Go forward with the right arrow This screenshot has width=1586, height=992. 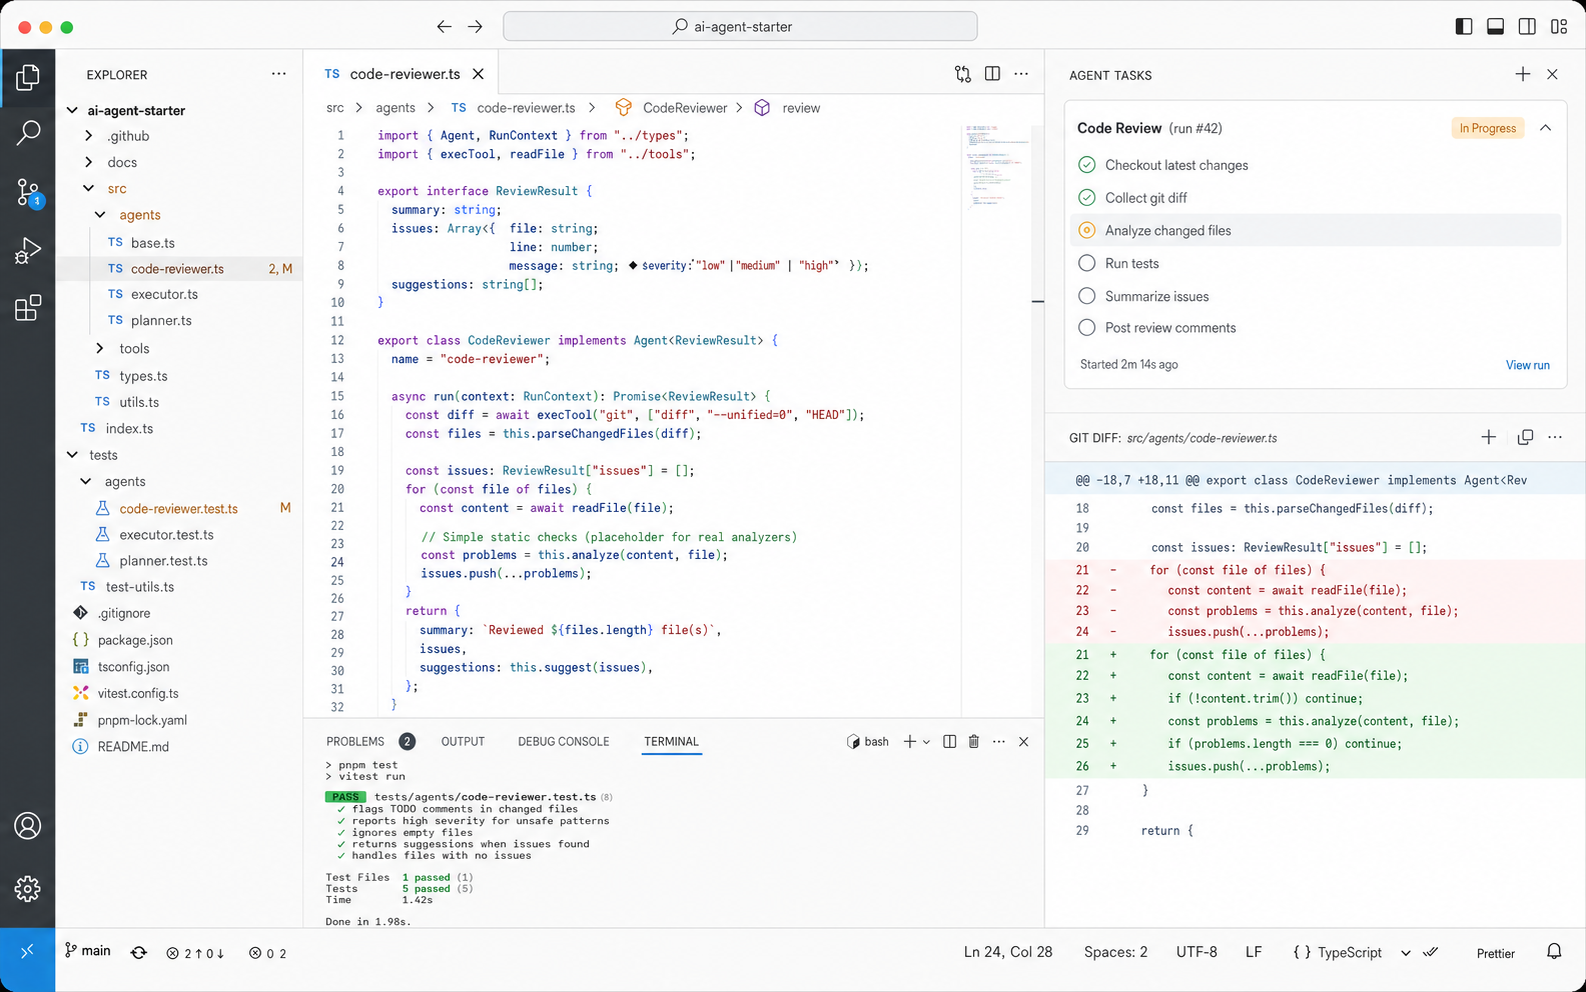pos(475,27)
